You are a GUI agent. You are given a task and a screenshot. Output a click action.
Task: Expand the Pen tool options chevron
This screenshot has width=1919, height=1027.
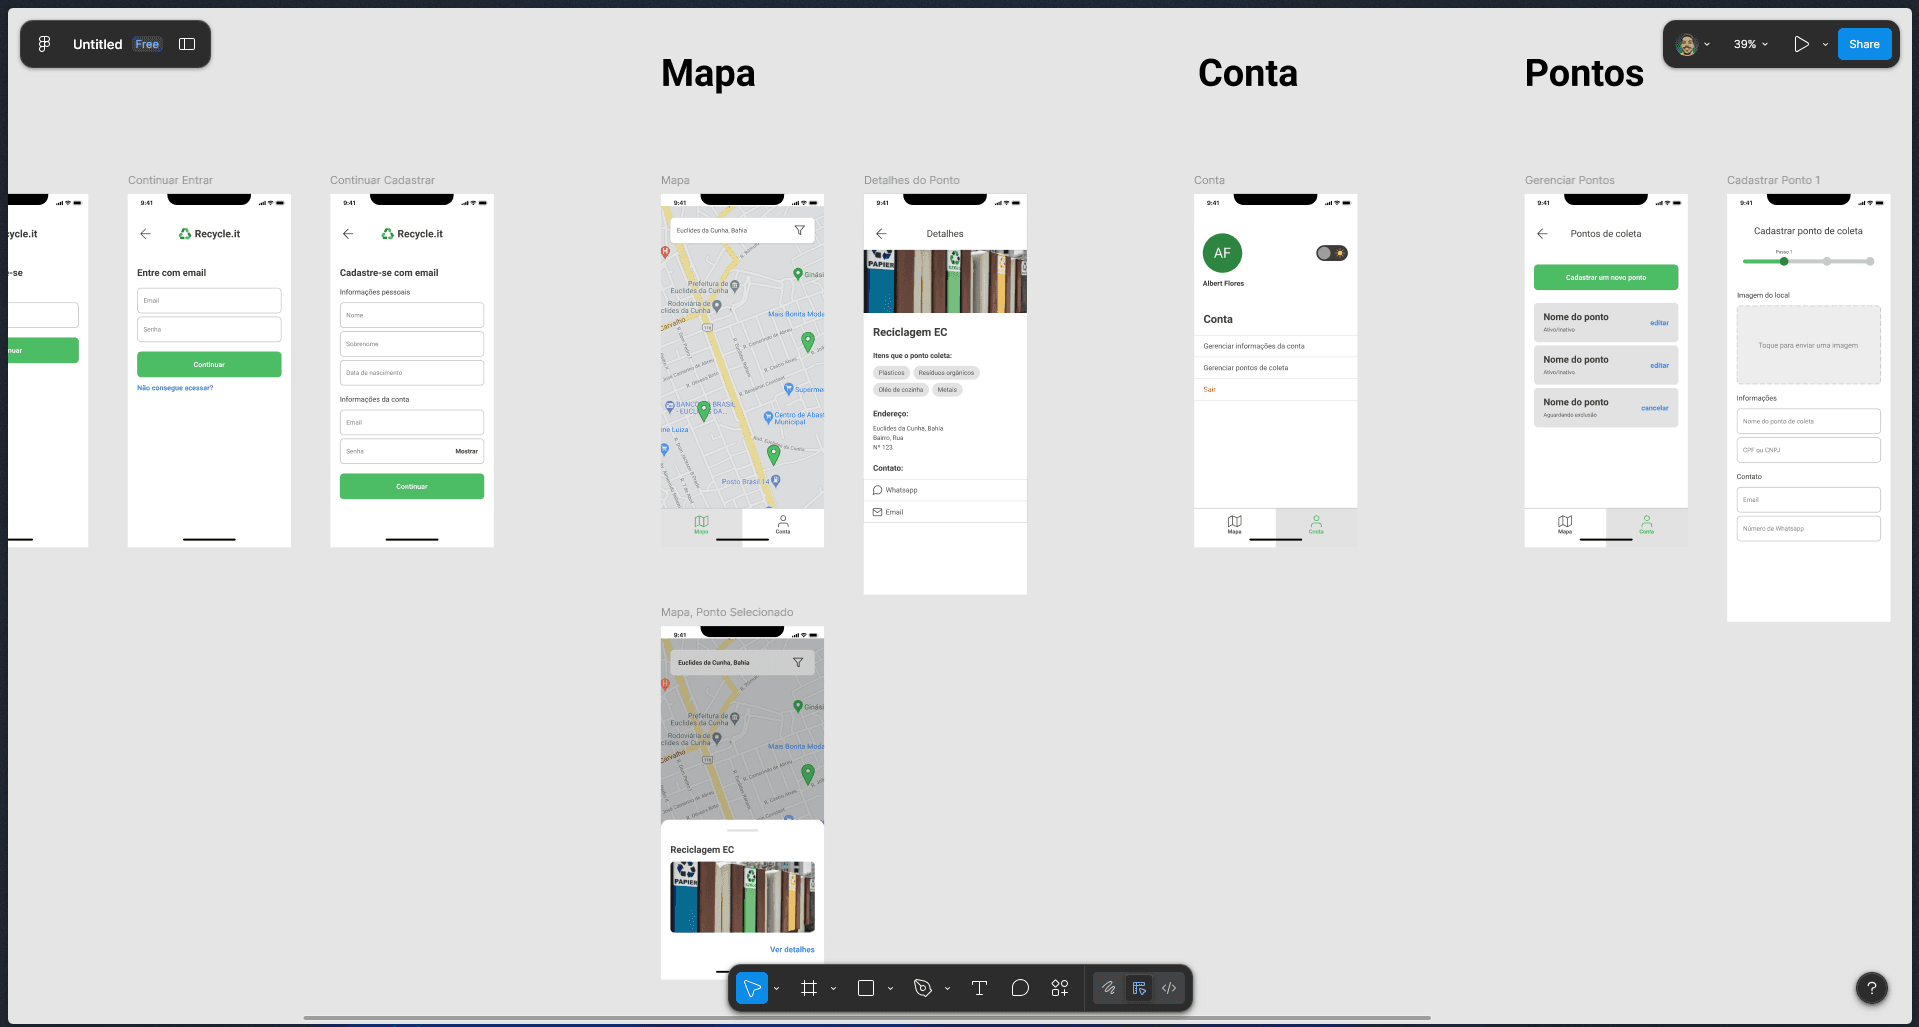pos(947,989)
